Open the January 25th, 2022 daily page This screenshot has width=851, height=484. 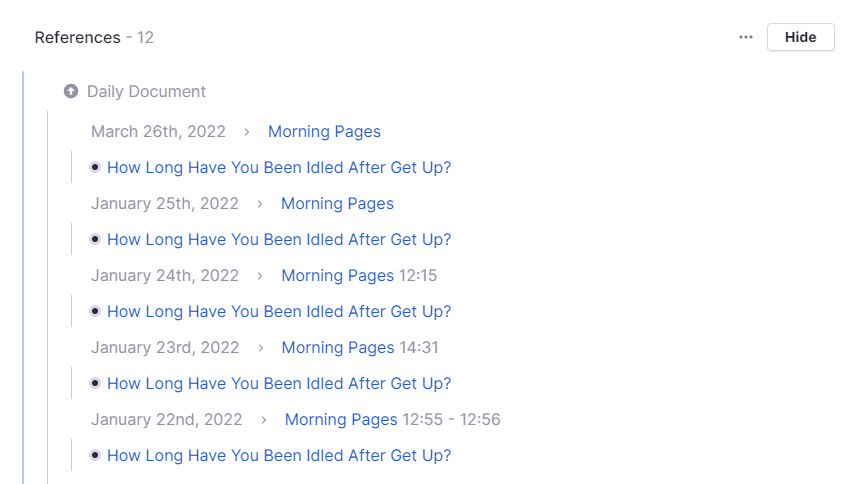click(x=165, y=203)
